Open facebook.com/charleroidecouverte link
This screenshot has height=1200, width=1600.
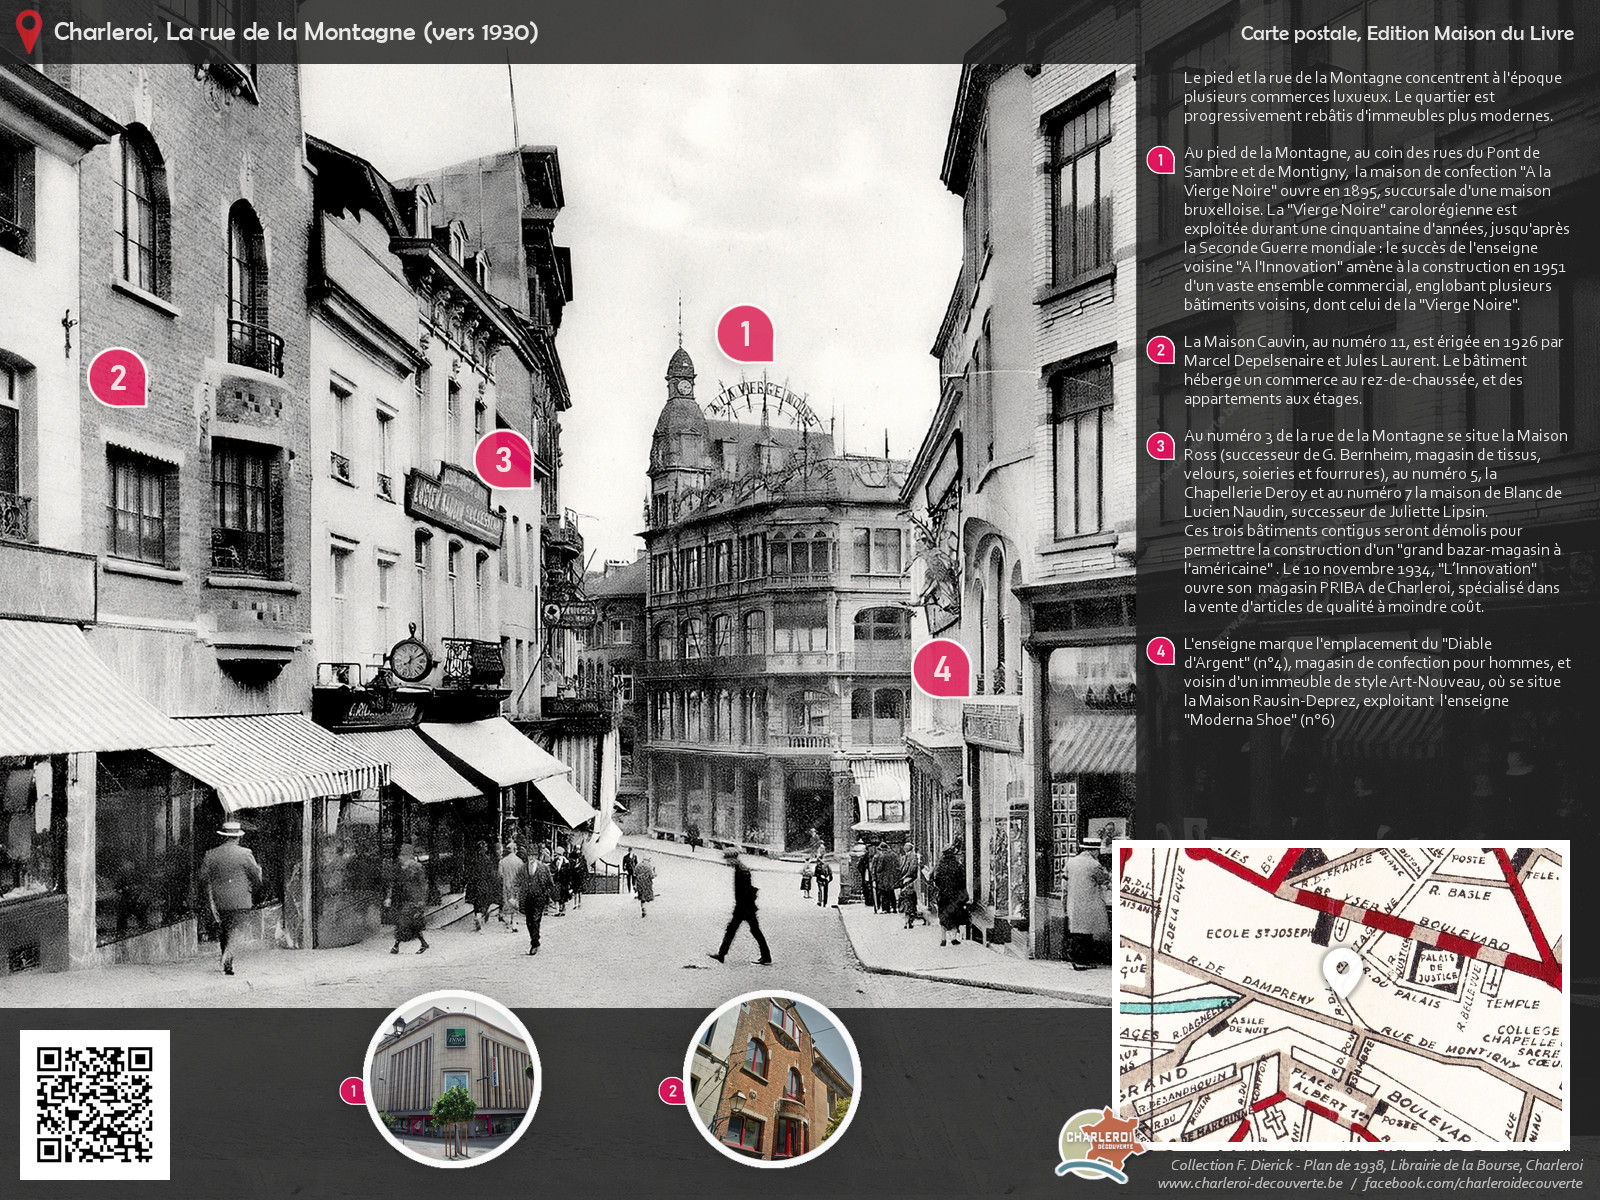point(1473,1183)
